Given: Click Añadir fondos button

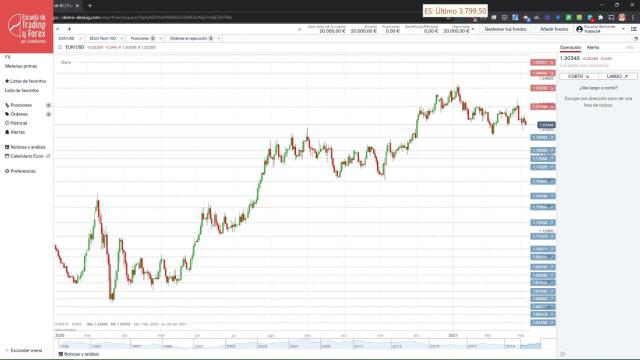Looking at the screenshot, I should tap(554, 29).
